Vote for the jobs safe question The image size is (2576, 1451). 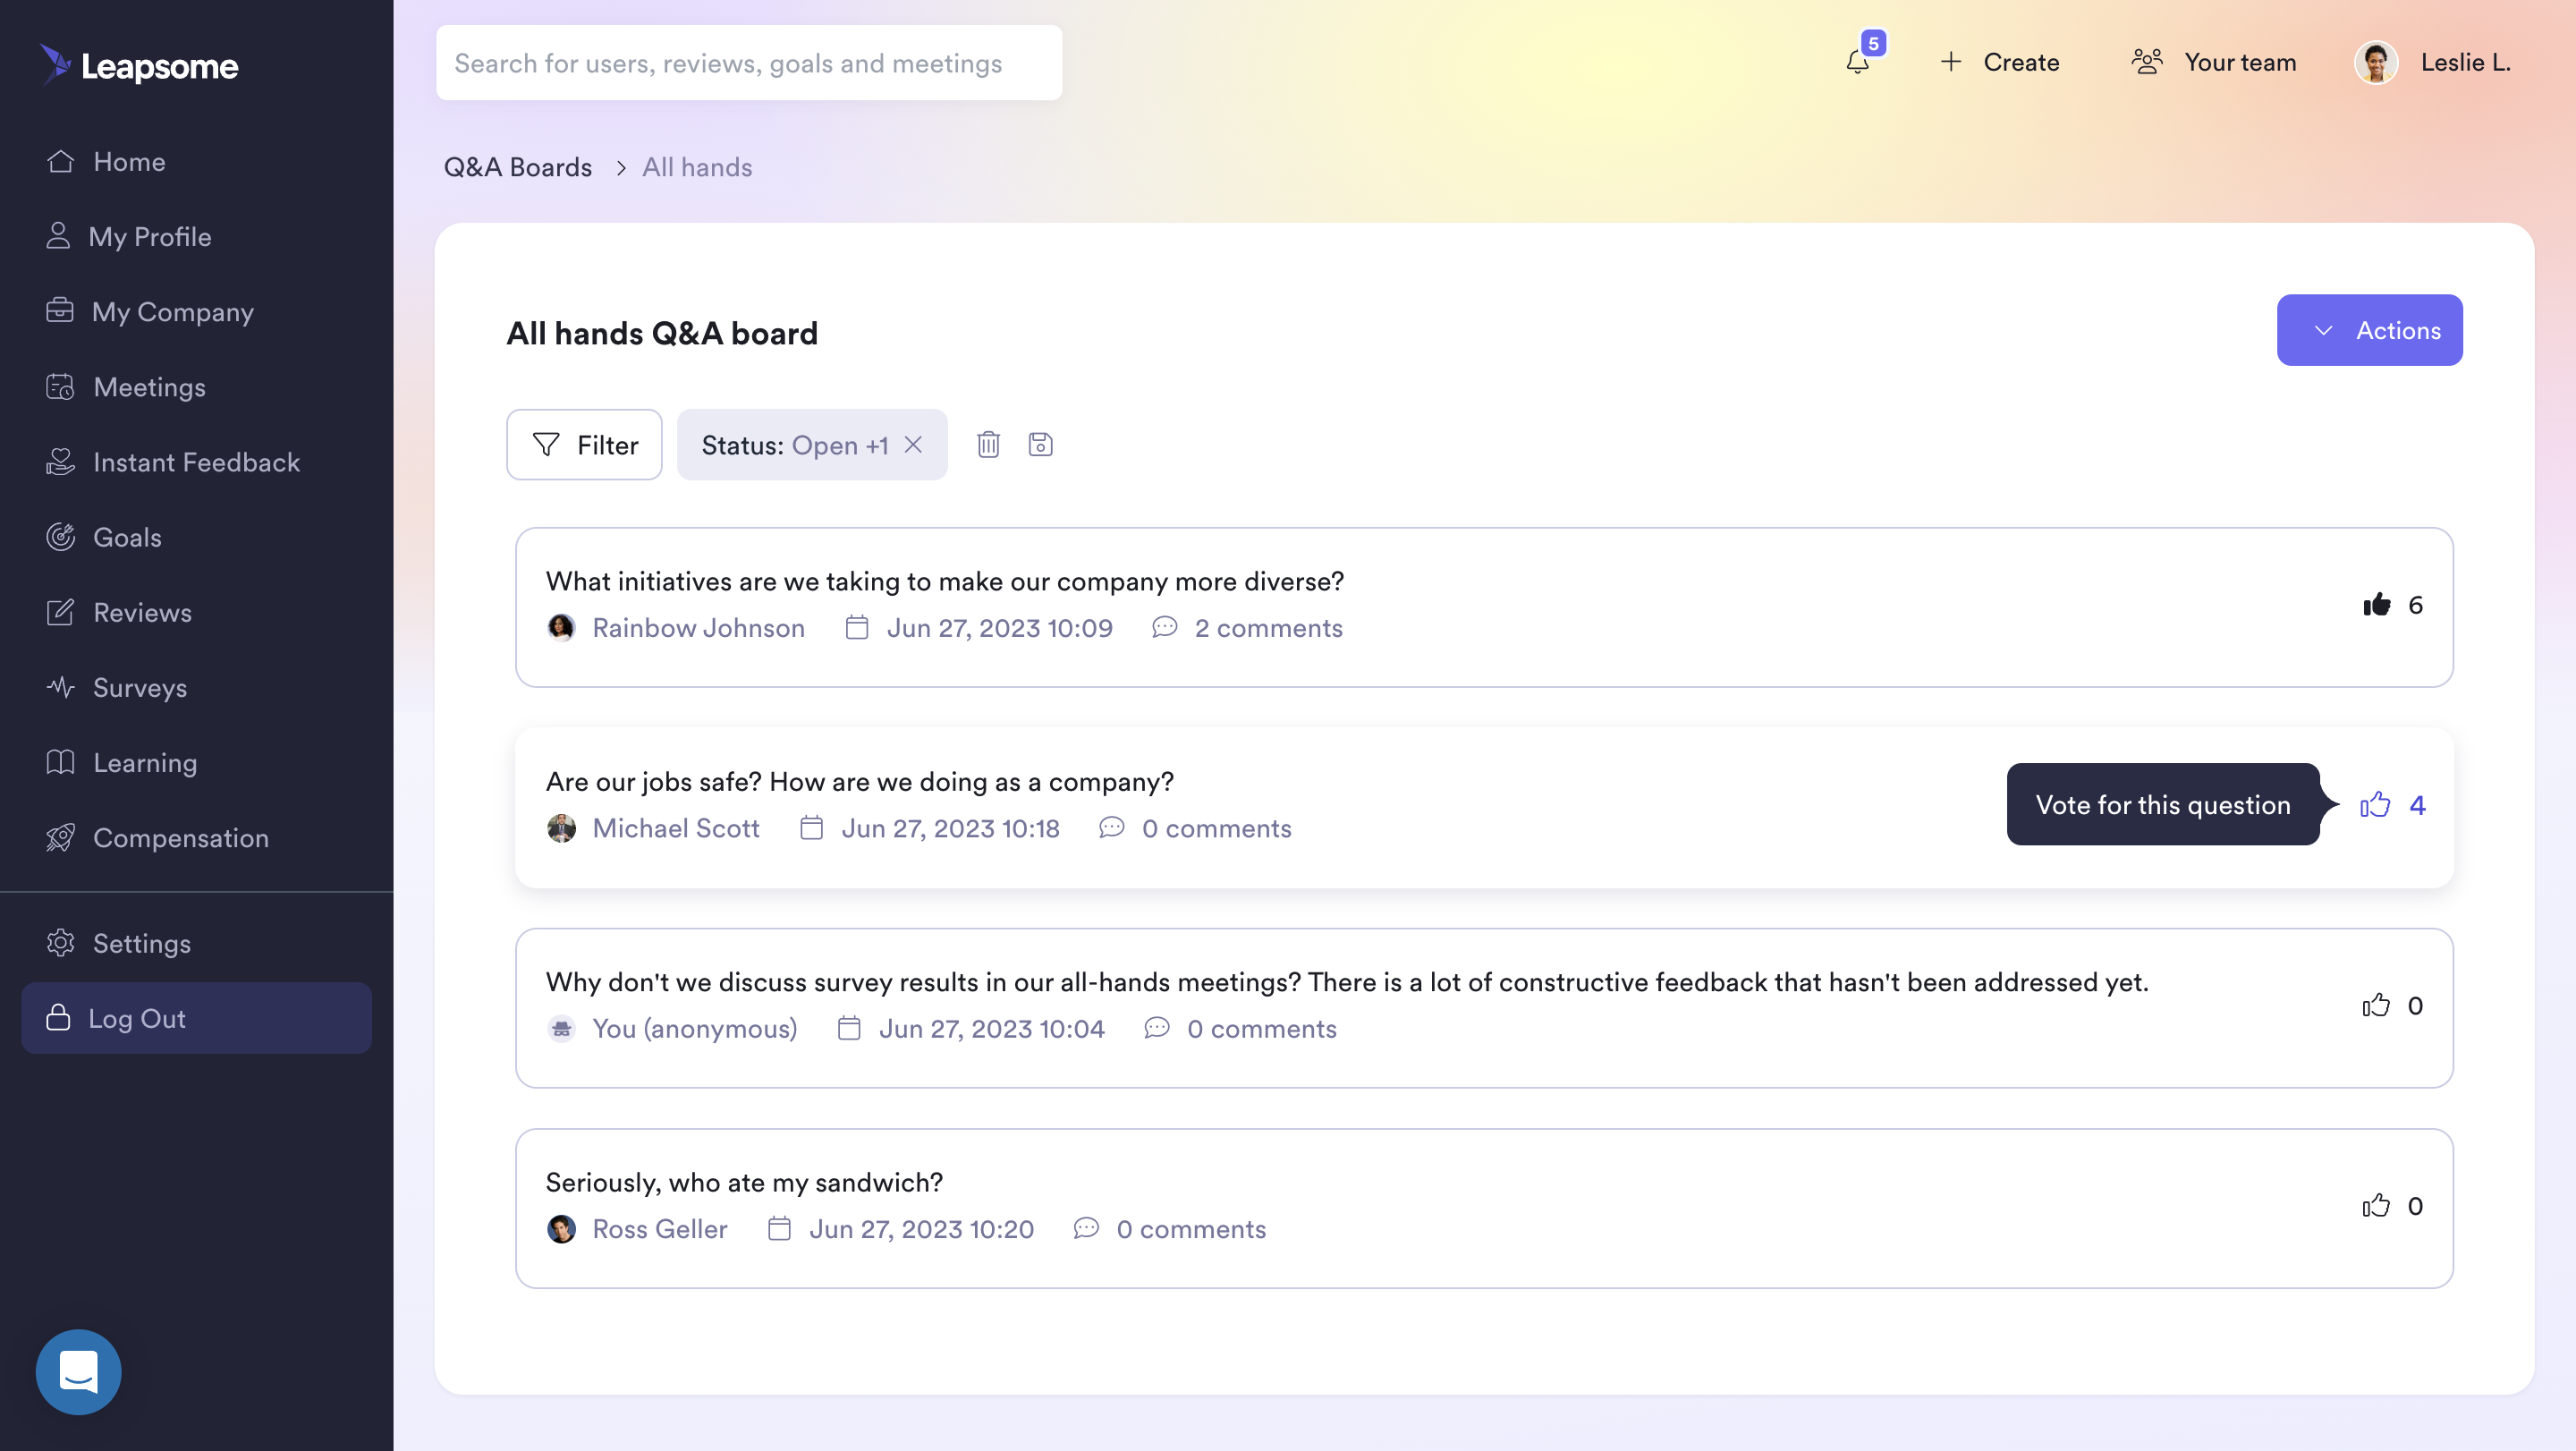click(x=2375, y=804)
